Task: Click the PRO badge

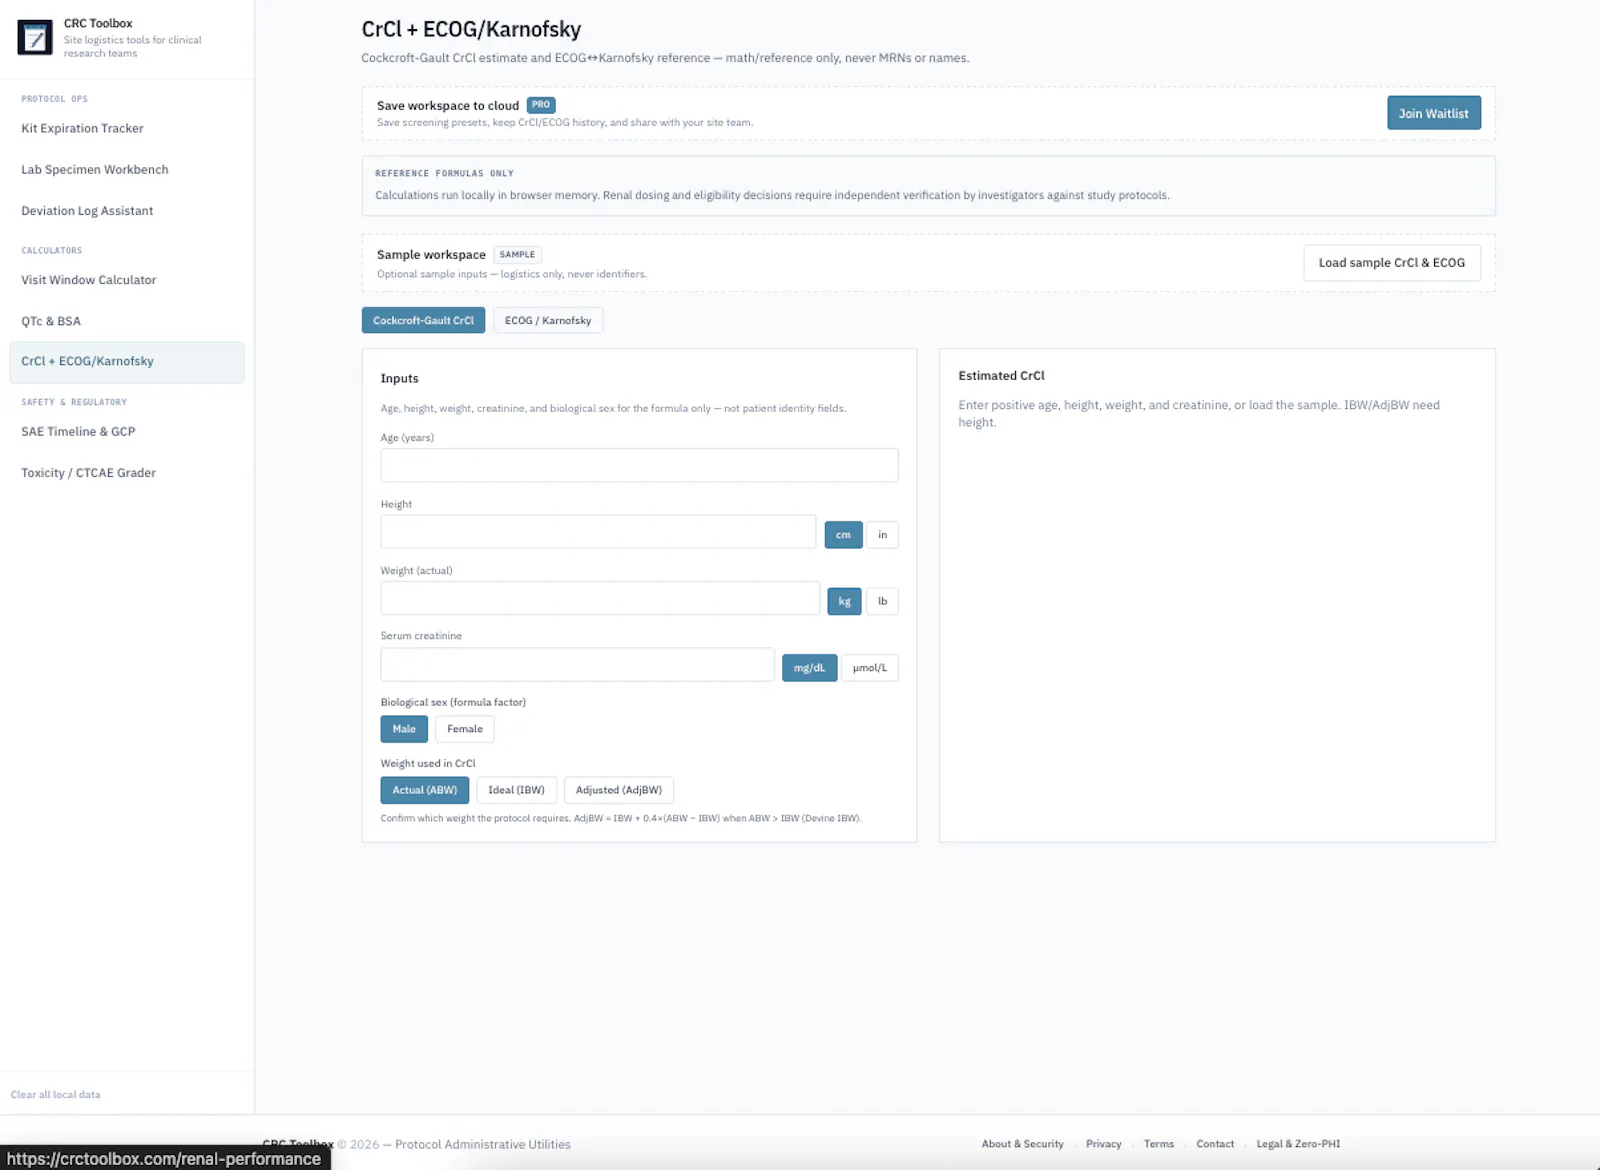Action: [x=541, y=105]
